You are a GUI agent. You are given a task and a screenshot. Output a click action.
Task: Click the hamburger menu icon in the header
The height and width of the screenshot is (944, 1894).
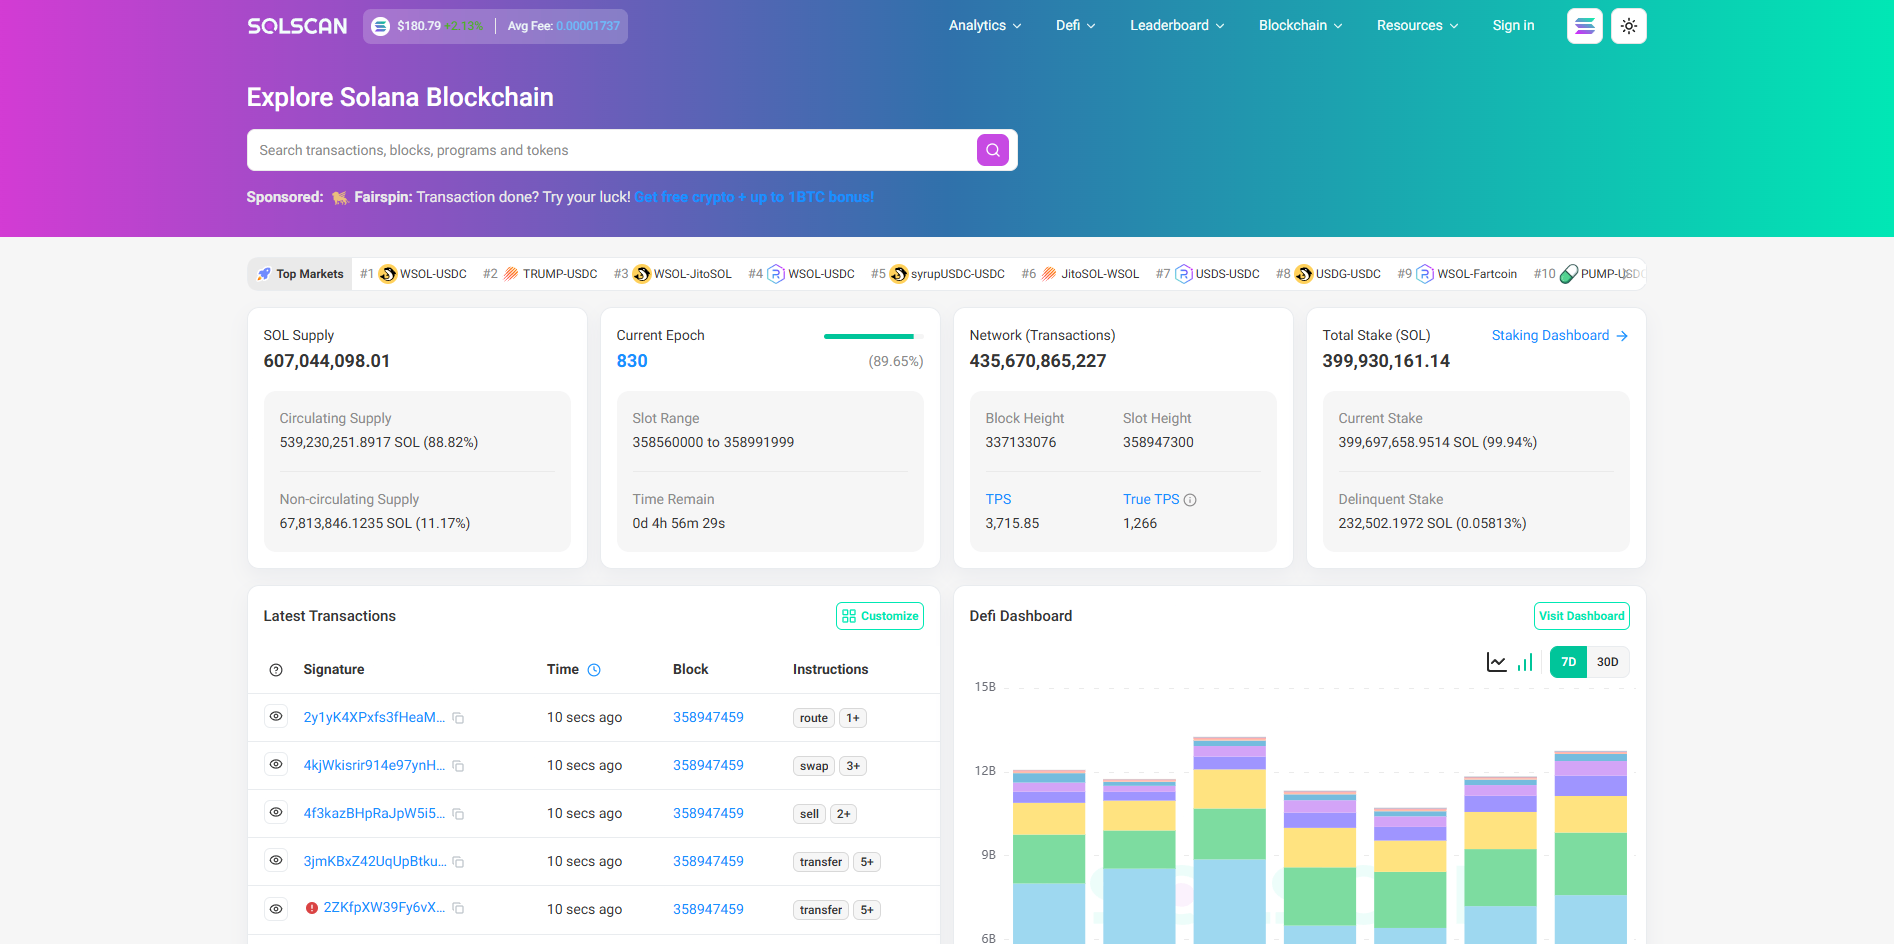coord(1584,25)
